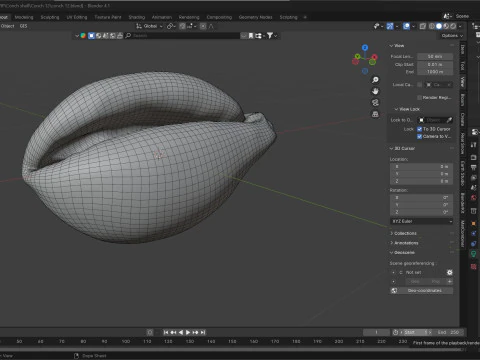Click the End frame 250 field
Screen dimensions: 480x360
448,332
